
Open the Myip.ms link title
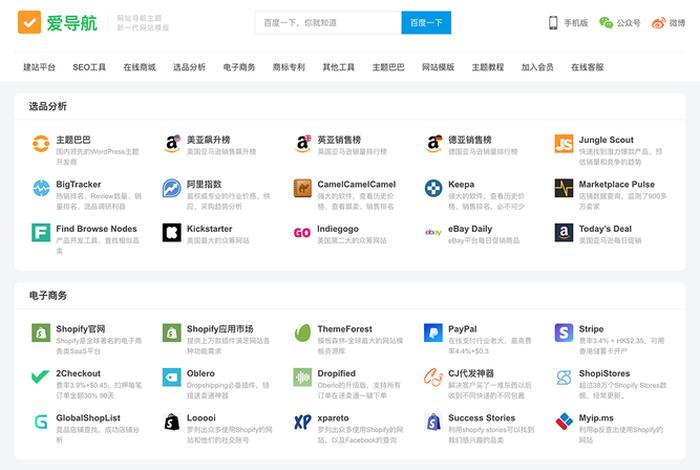click(596, 418)
